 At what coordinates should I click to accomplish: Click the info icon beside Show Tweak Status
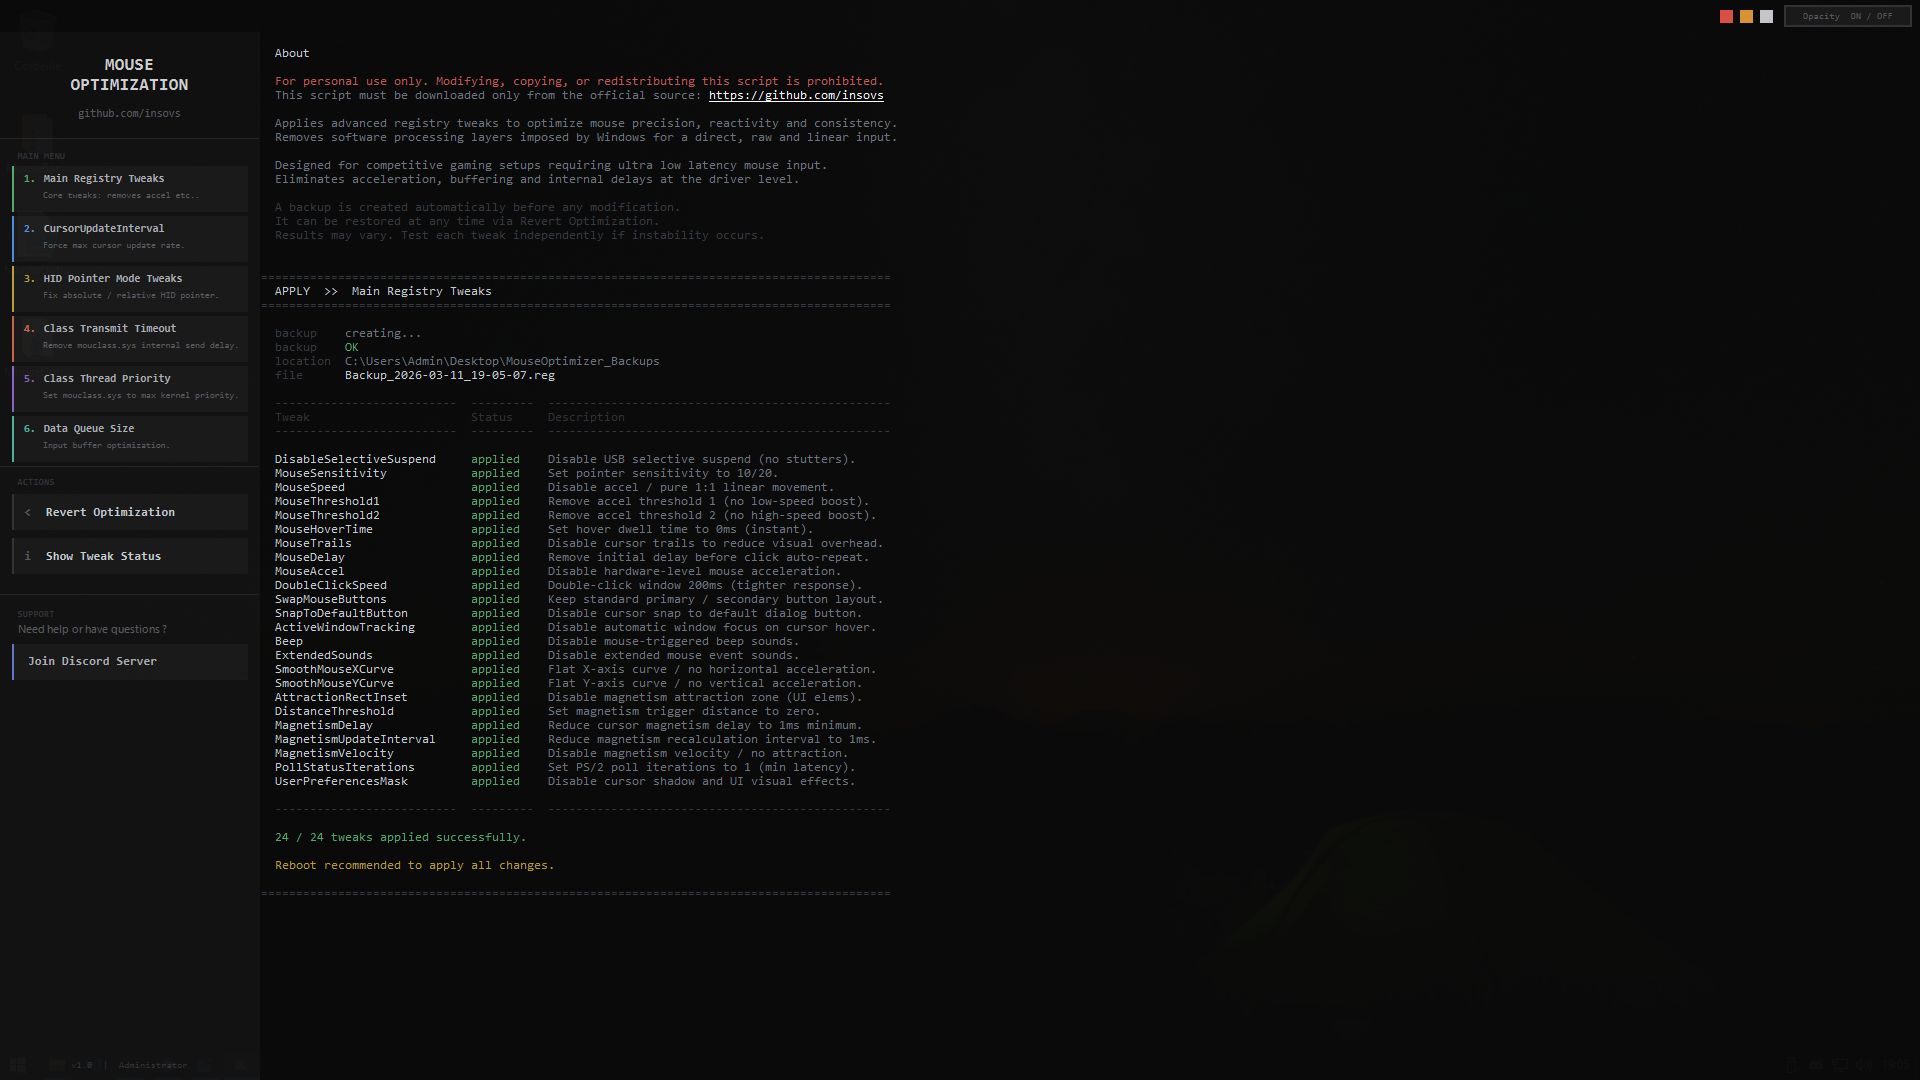click(x=28, y=556)
